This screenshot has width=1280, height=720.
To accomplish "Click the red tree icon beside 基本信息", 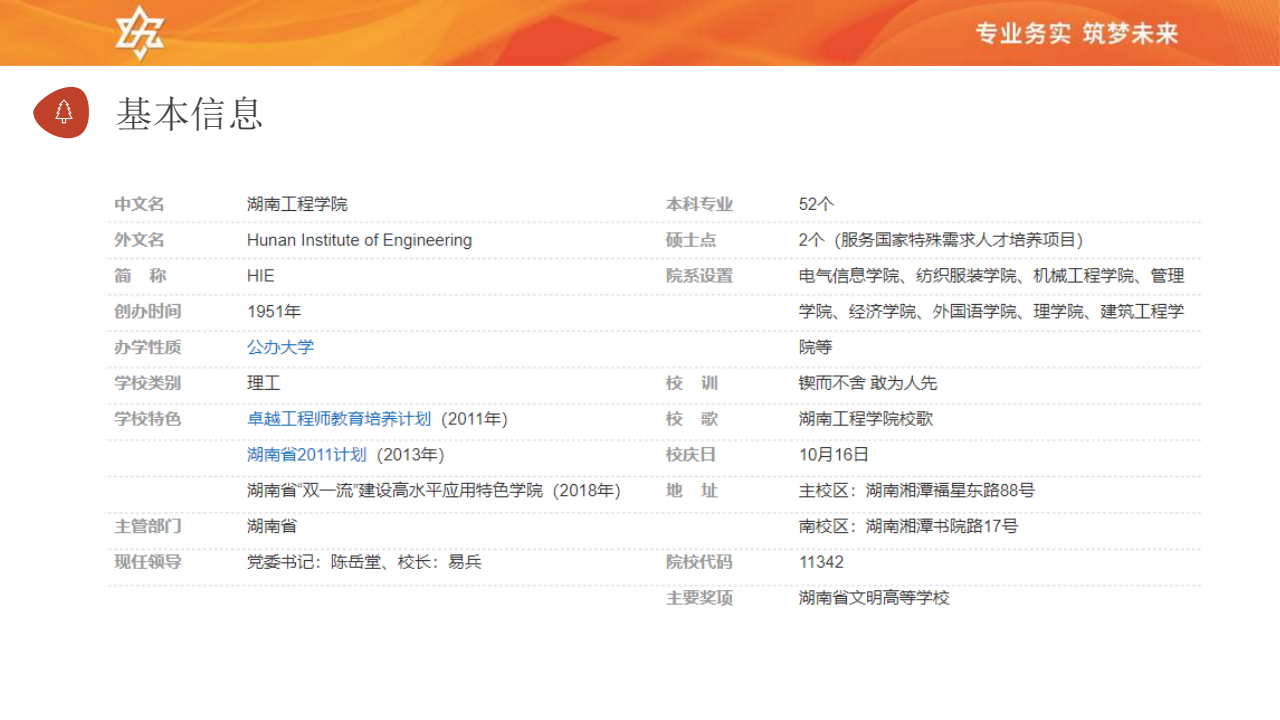I will [x=62, y=112].
